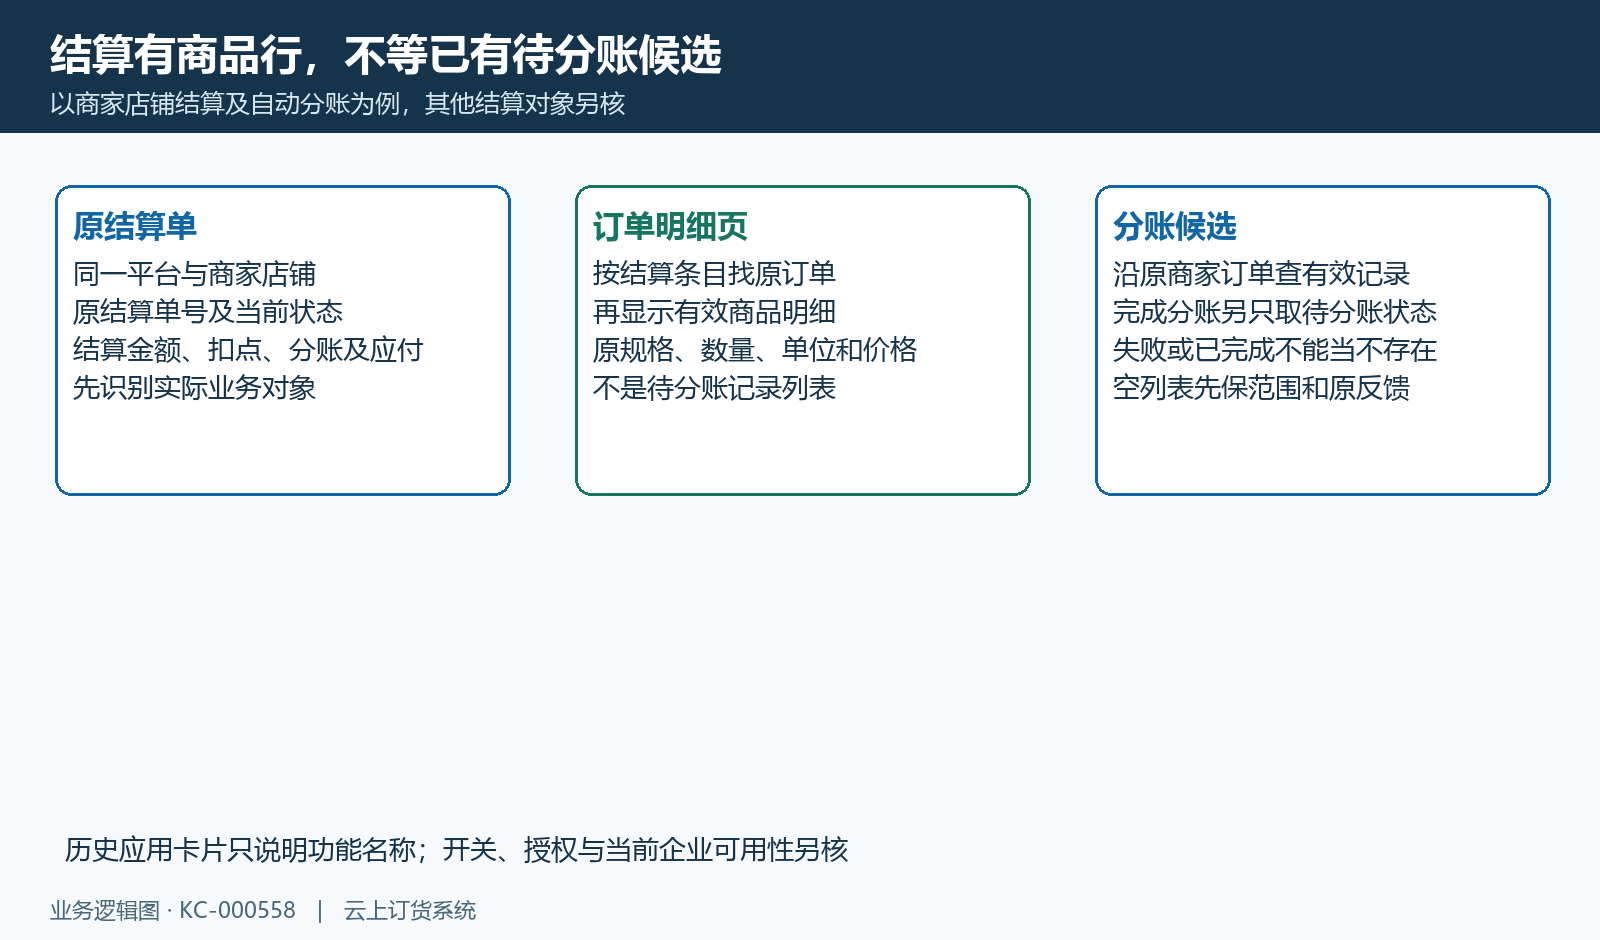
Task: Select line 原规格、数量、单位和价格
Action: [755, 350]
